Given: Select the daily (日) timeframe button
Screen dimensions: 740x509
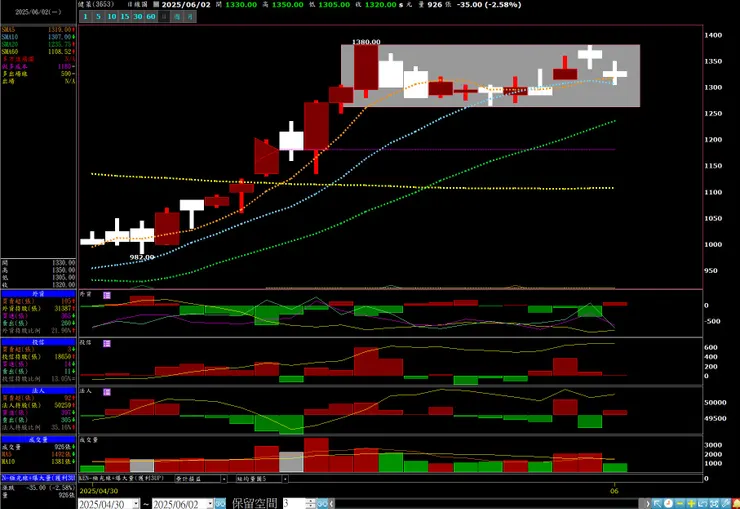Looking at the screenshot, I should click(164, 17).
